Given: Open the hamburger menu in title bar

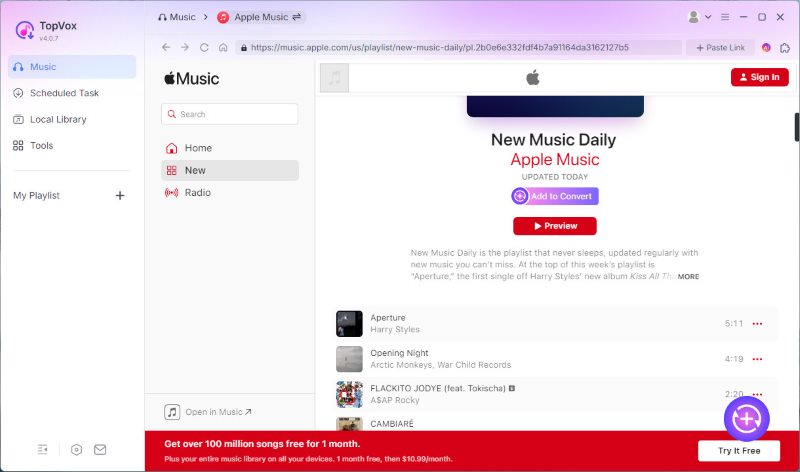Looking at the screenshot, I should click(725, 17).
